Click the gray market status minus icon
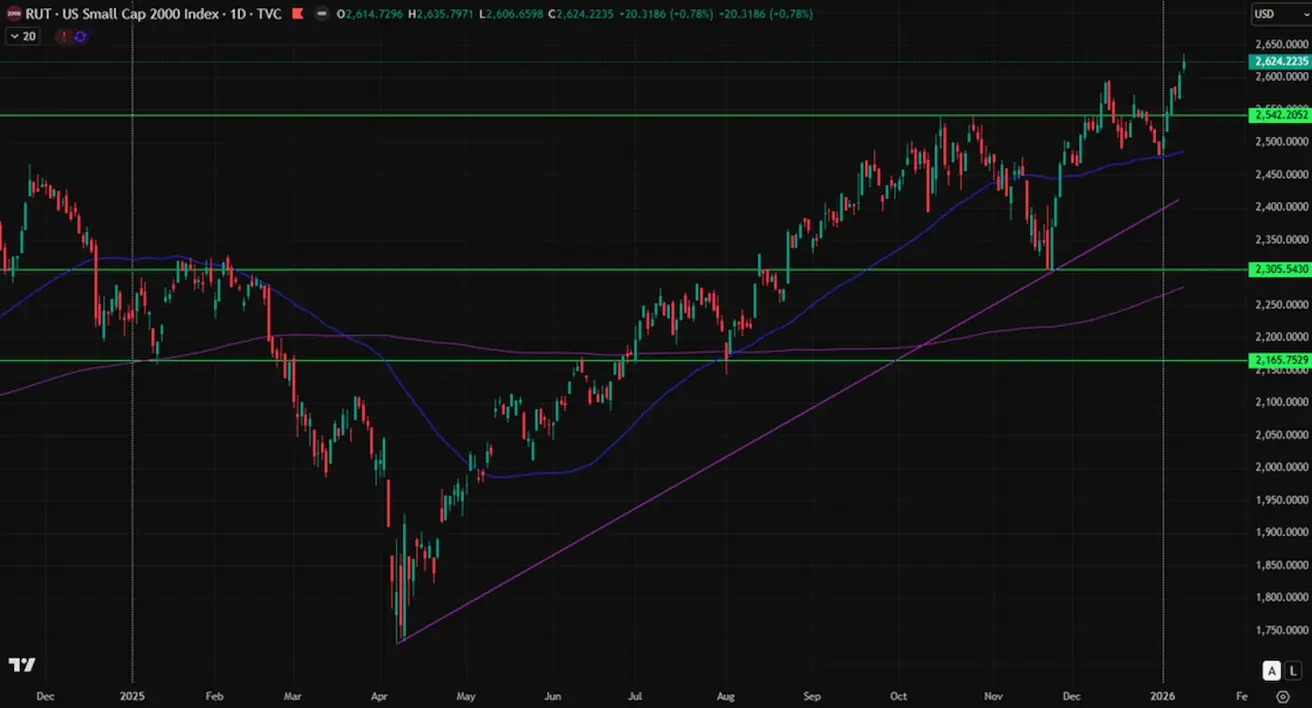This screenshot has width=1312, height=708. 321,14
